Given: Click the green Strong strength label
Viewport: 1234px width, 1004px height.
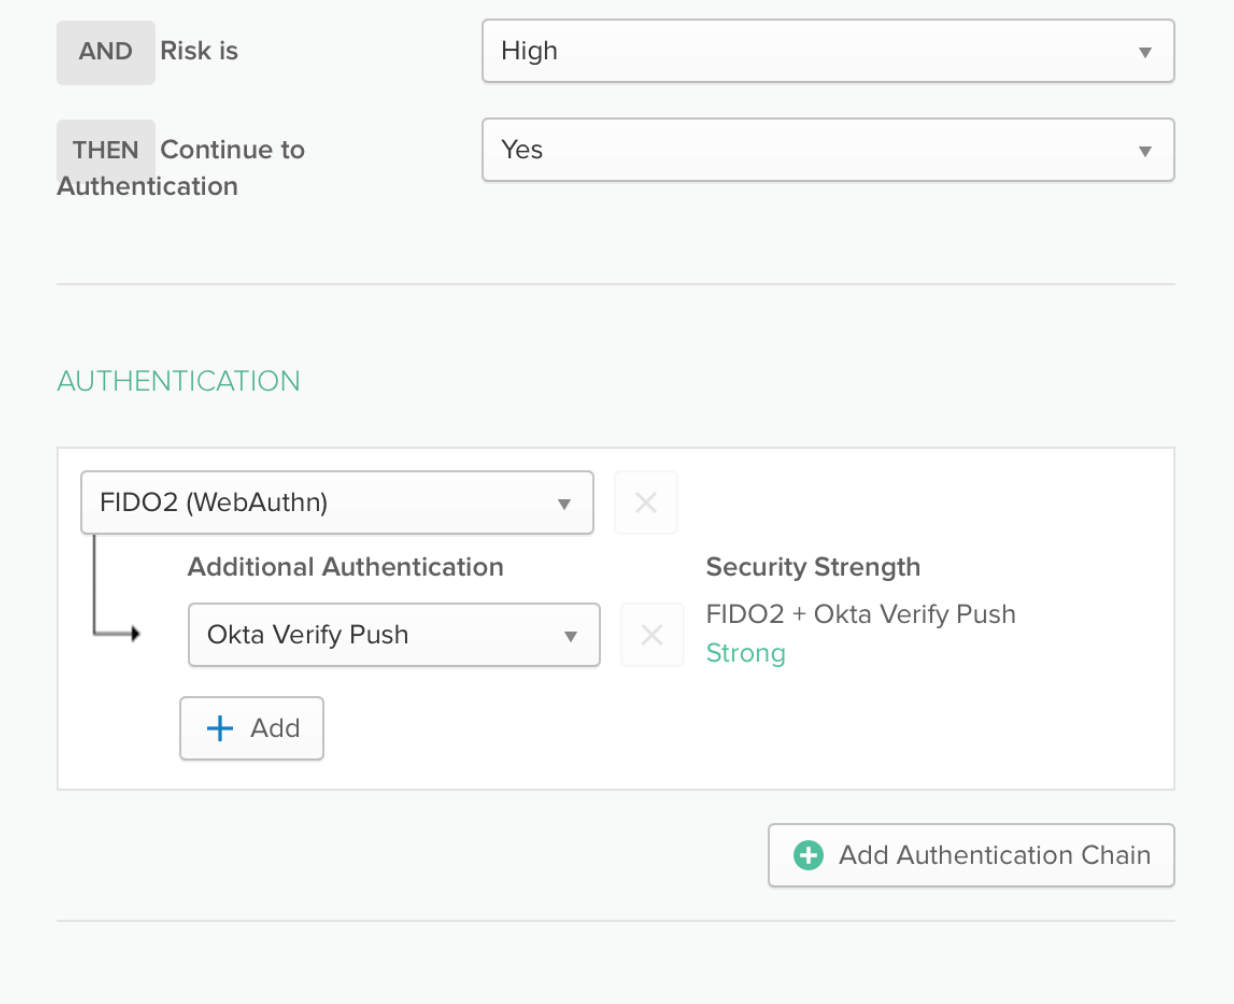Looking at the screenshot, I should pyautogui.click(x=745, y=653).
